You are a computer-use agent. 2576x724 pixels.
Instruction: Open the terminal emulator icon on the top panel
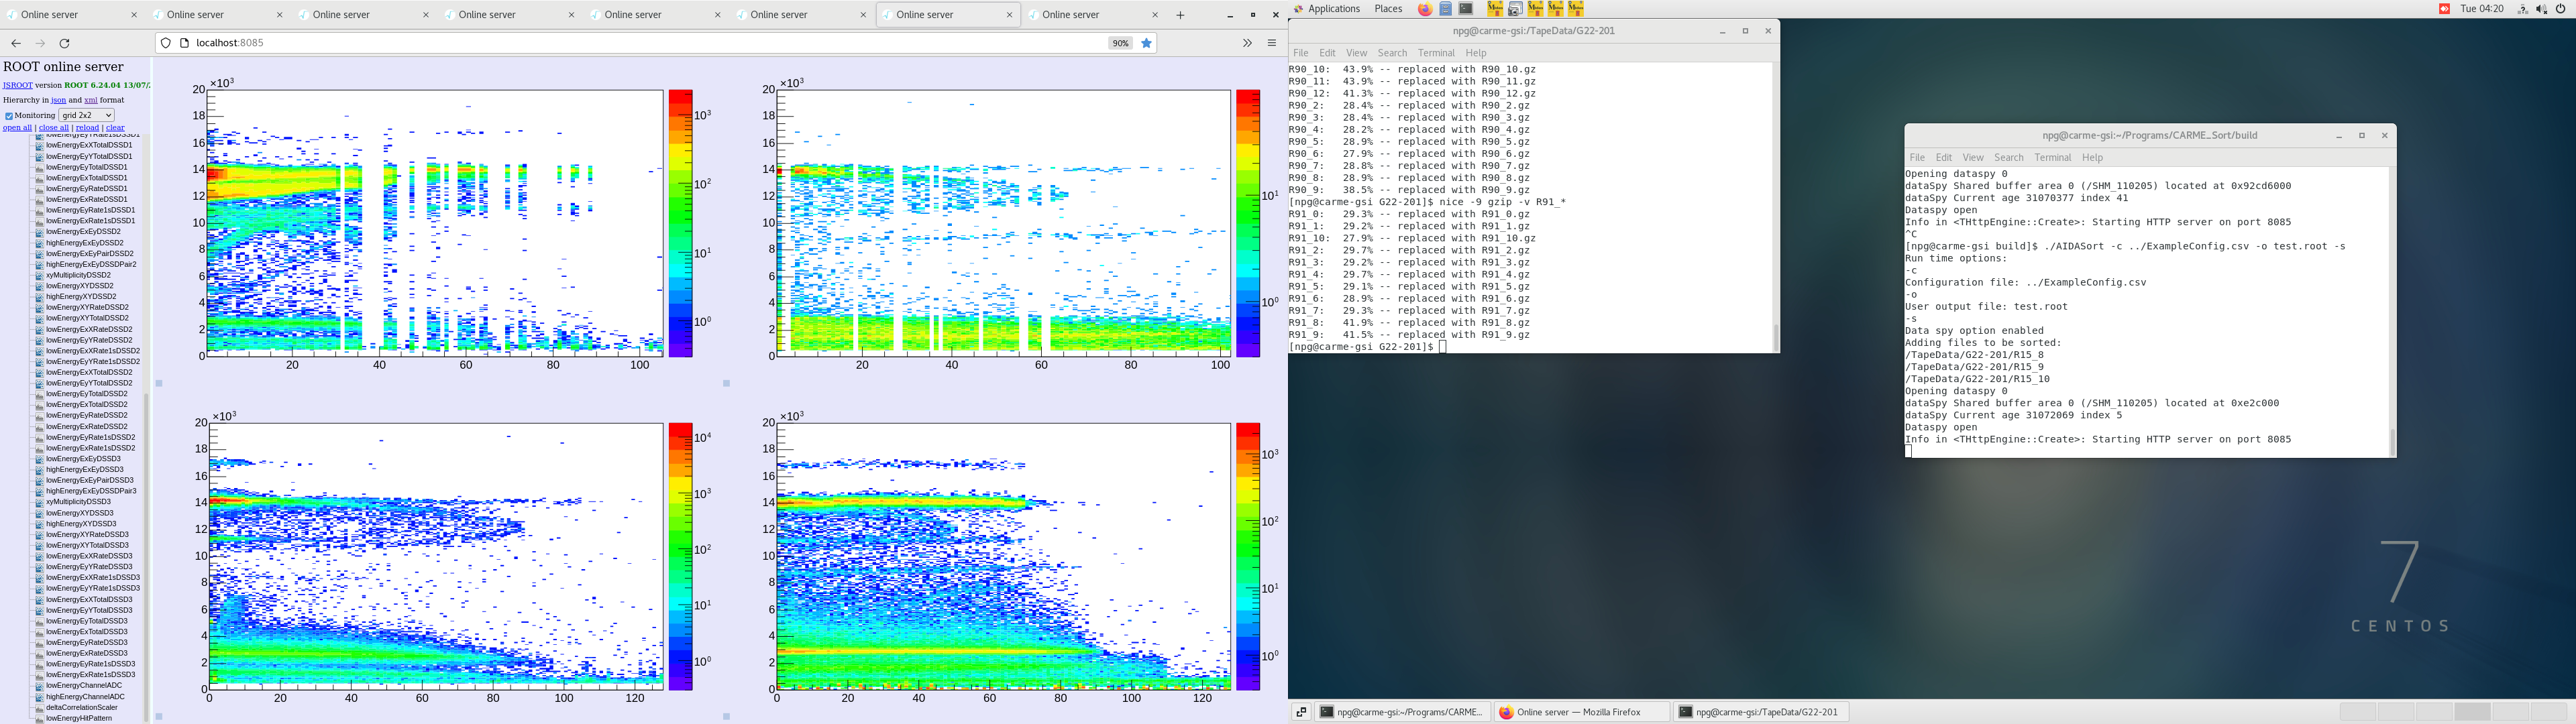[1466, 9]
